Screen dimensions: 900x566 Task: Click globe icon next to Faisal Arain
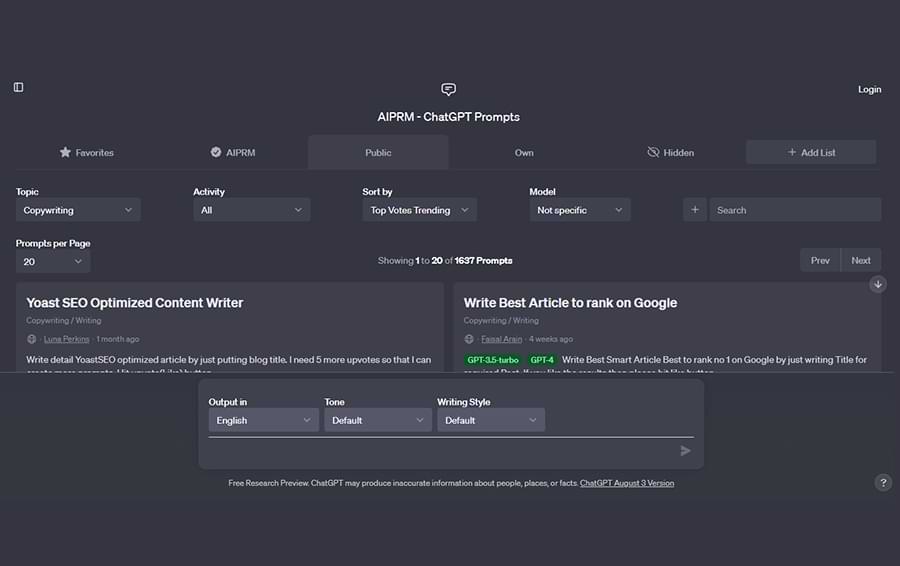[x=469, y=339]
